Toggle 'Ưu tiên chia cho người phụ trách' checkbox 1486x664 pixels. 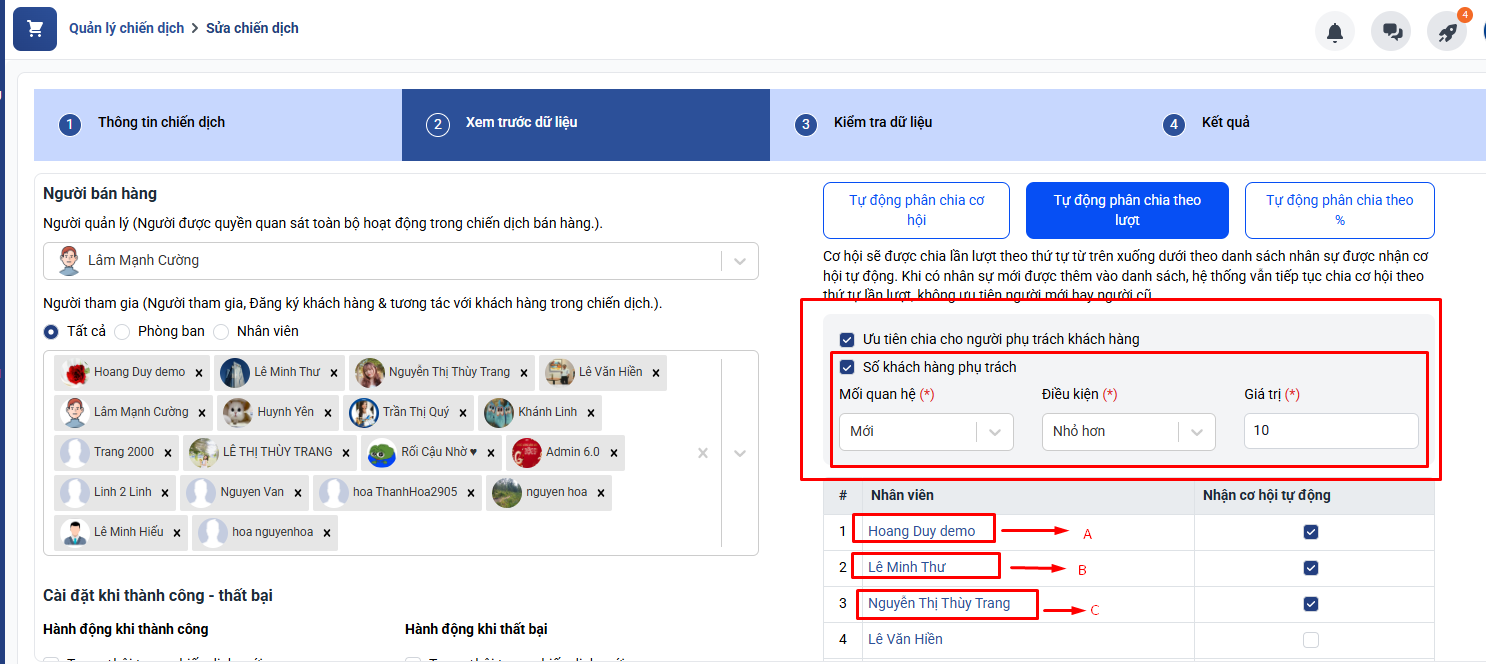(x=847, y=339)
